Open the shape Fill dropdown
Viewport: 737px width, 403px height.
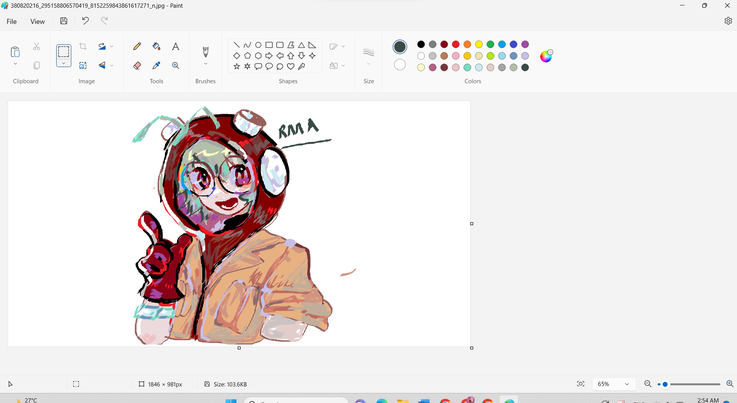pyautogui.click(x=337, y=65)
